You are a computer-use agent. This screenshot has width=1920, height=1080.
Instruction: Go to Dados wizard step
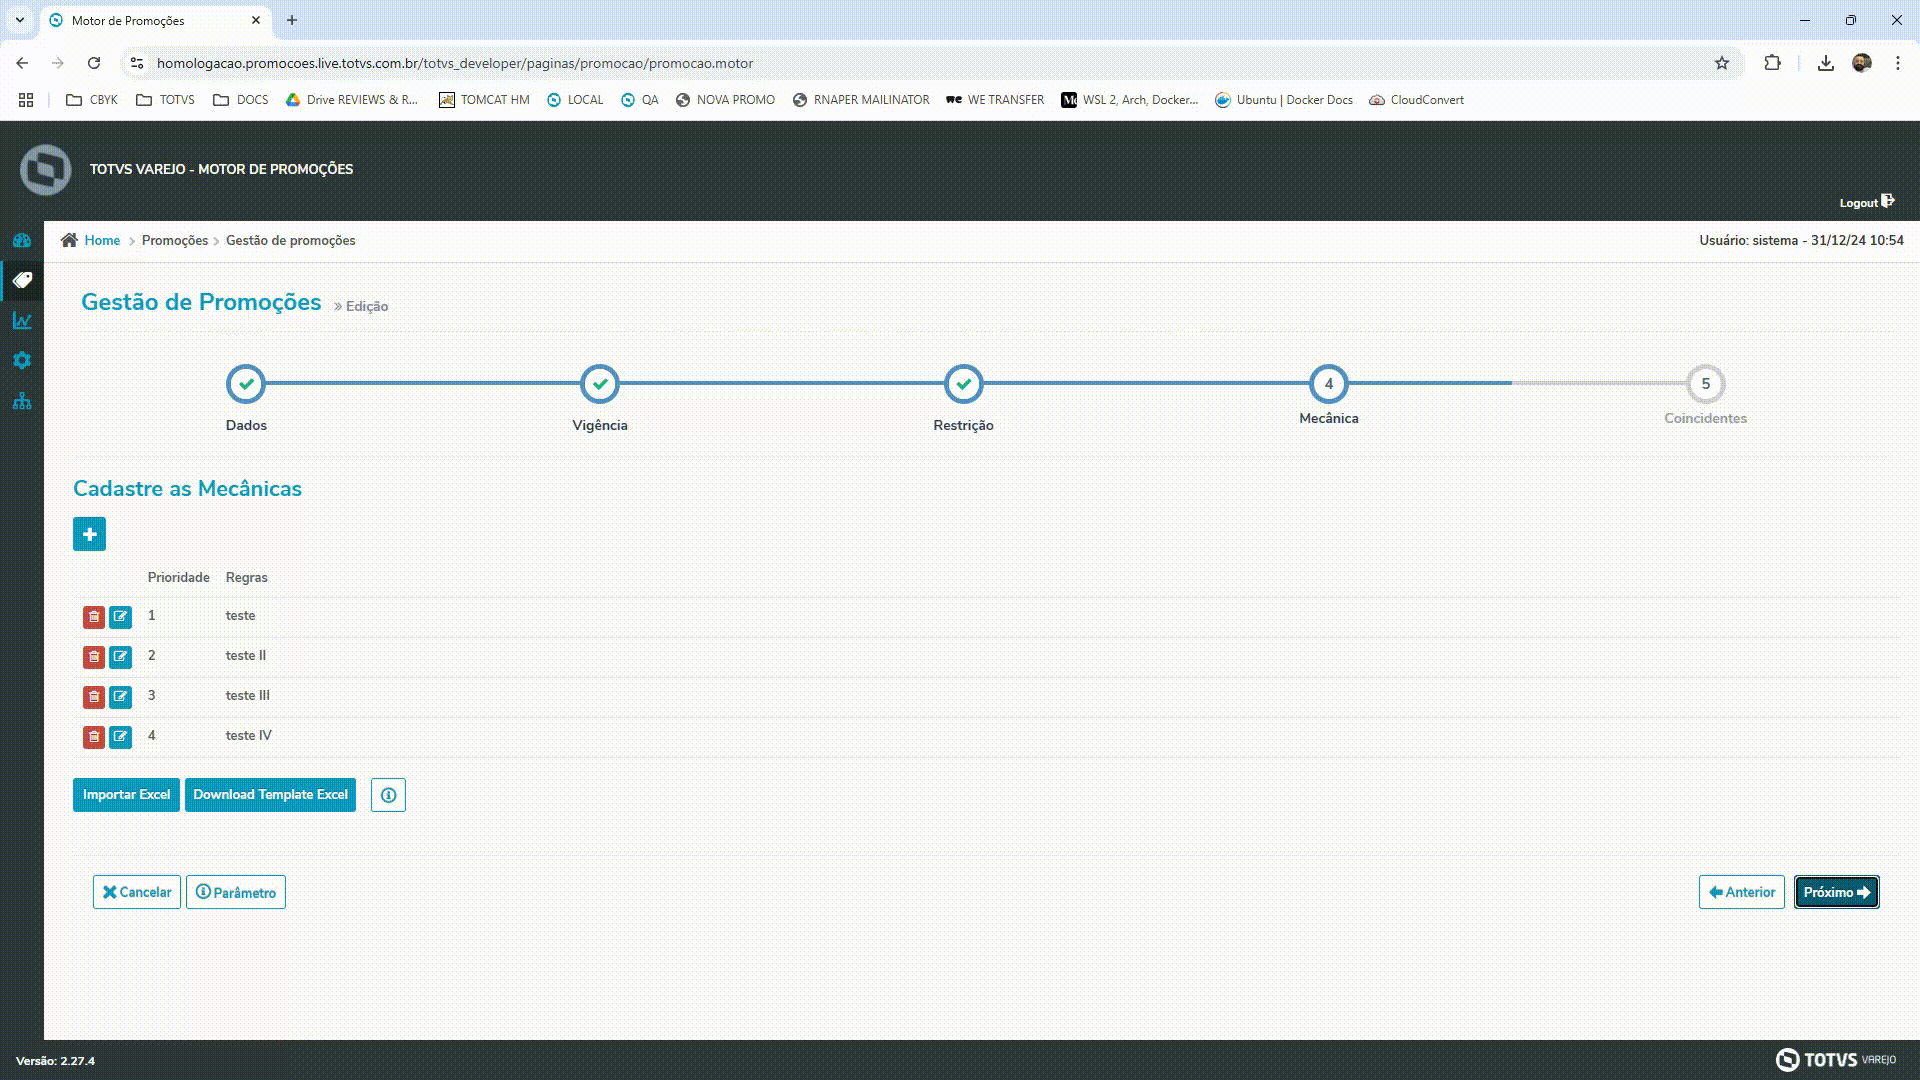pyautogui.click(x=246, y=384)
